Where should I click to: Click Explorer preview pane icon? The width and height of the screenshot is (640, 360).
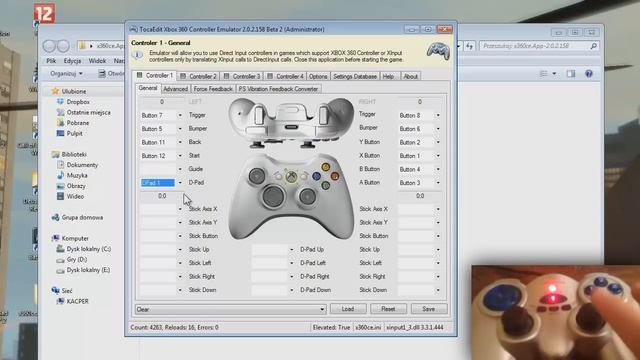571,73
